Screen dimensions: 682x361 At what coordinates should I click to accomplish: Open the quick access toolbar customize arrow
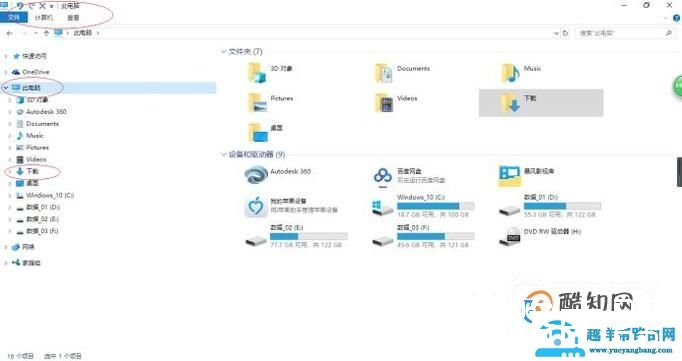pyautogui.click(x=51, y=7)
